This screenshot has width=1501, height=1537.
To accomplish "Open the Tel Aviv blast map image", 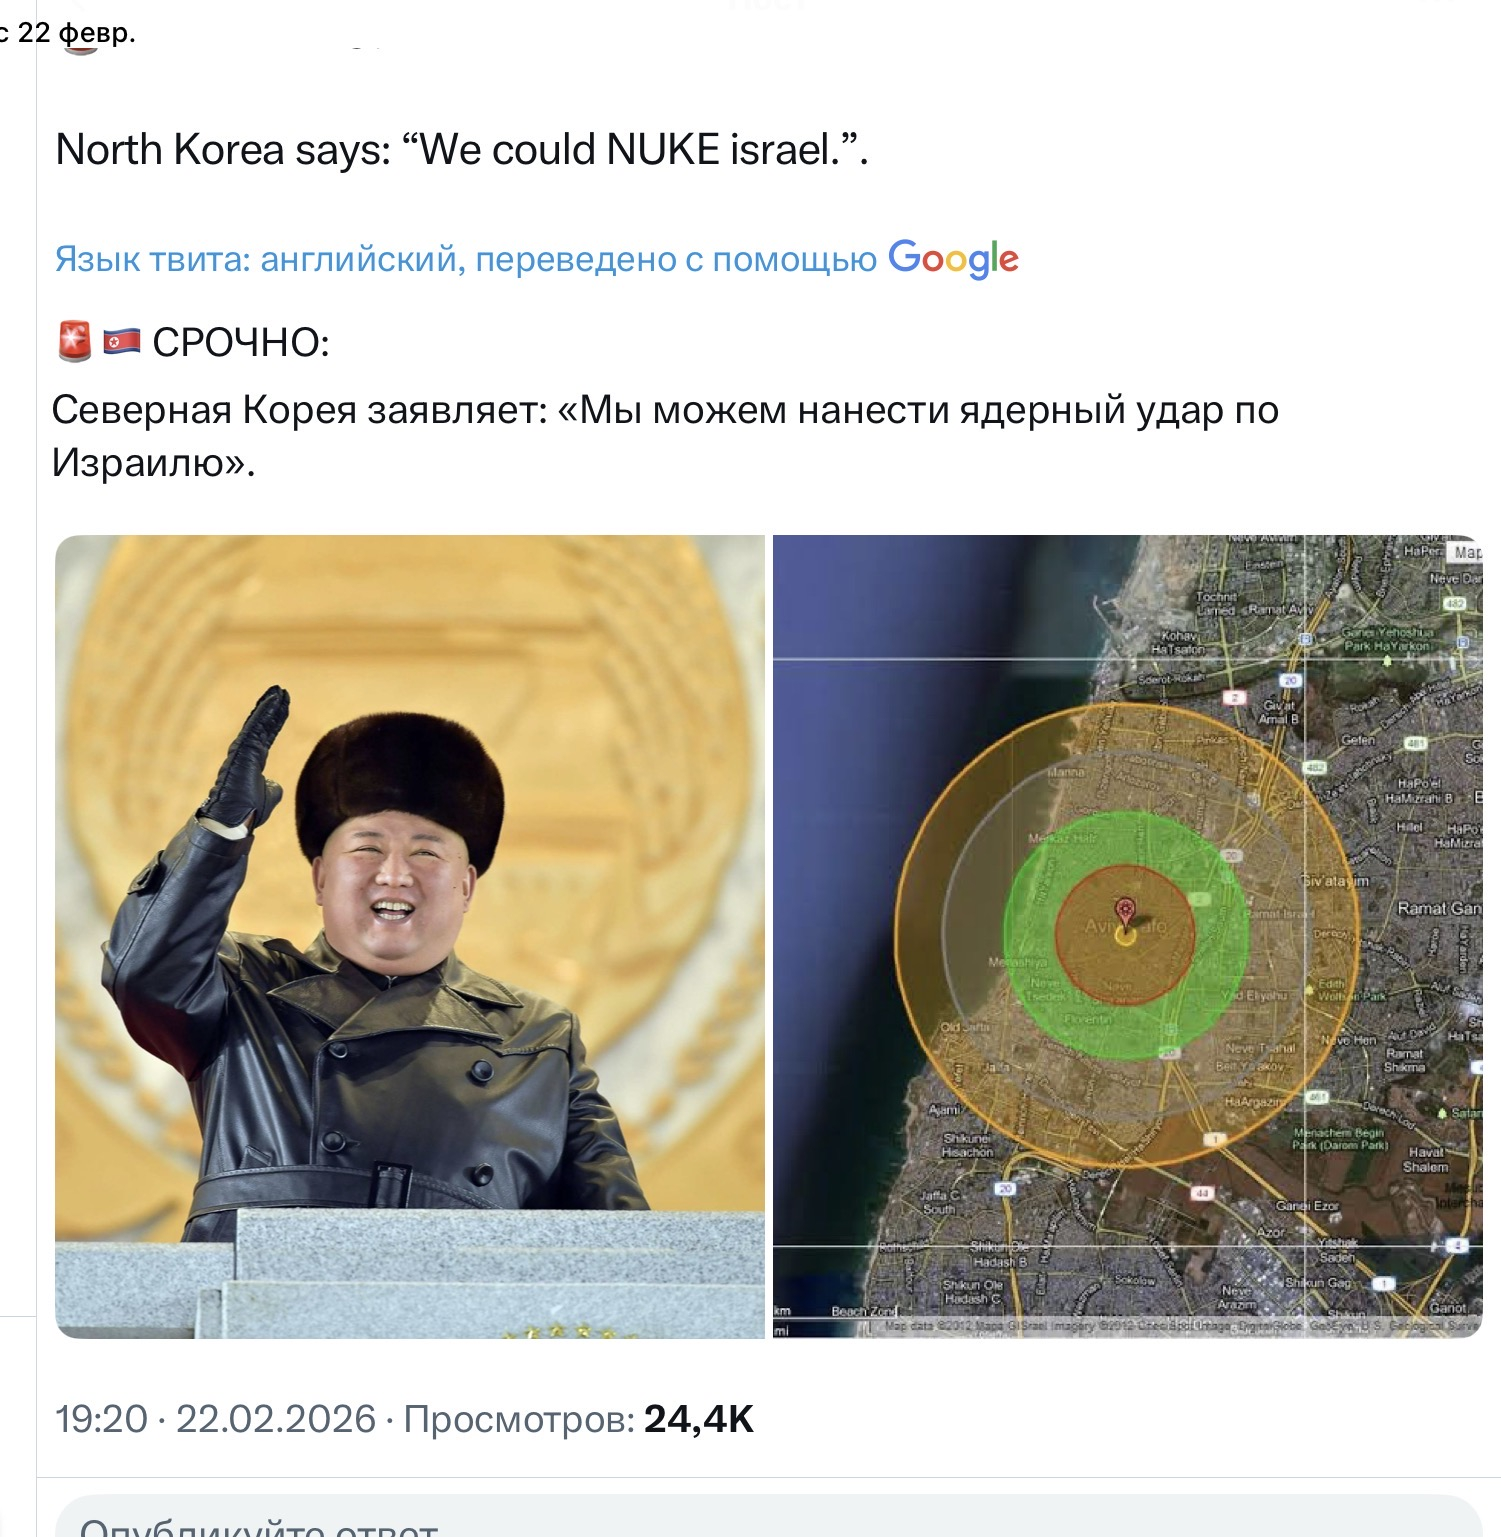I will pos(1127,936).
